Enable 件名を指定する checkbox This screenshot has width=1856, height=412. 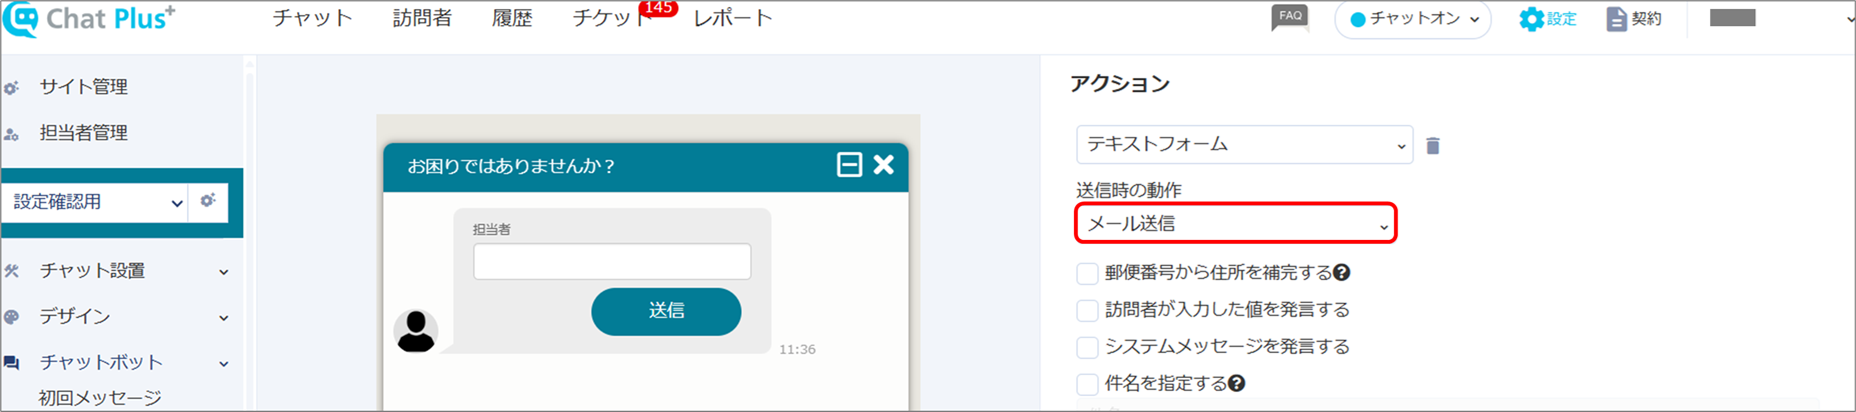pos(1087,384)
